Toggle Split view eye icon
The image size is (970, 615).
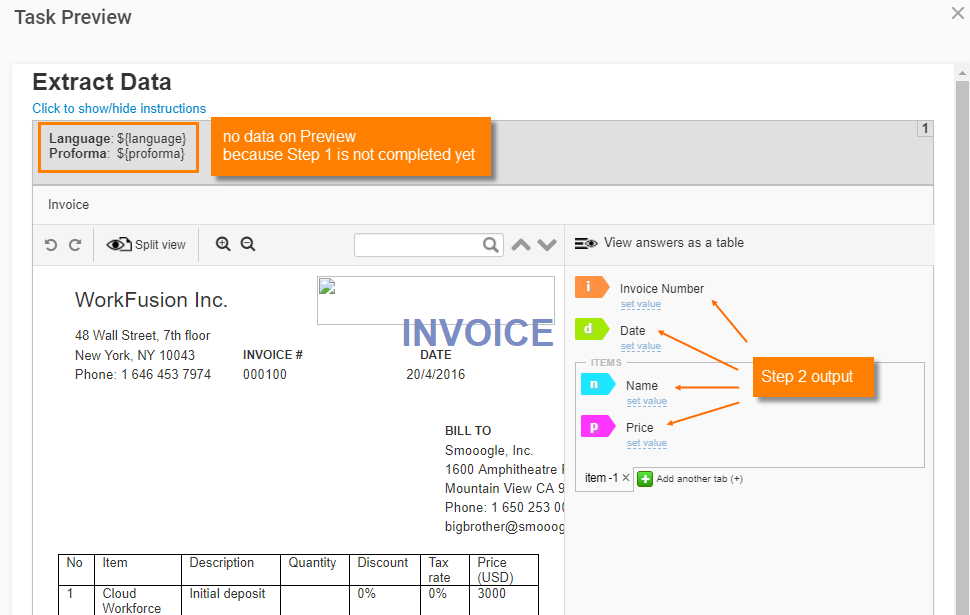(x=119, y=244)
